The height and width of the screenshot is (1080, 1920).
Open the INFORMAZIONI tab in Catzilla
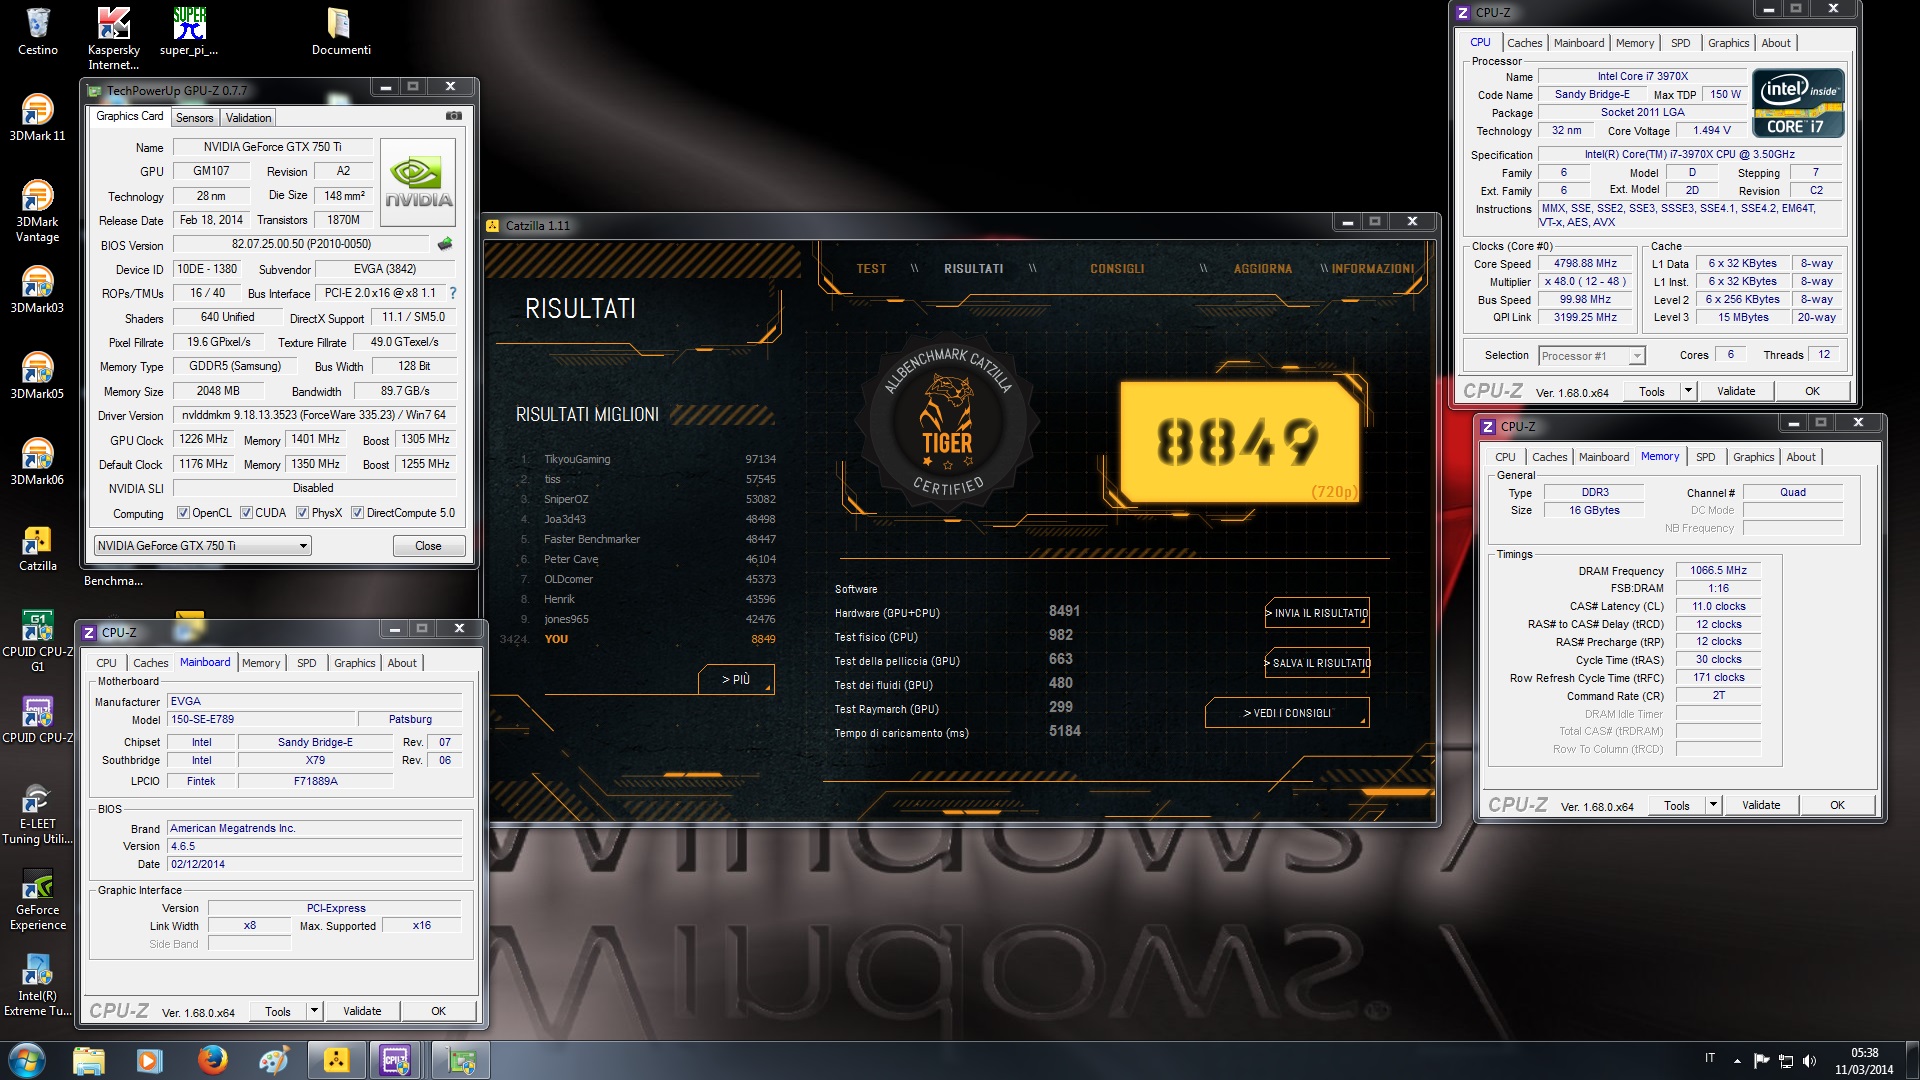[1372, 268]
